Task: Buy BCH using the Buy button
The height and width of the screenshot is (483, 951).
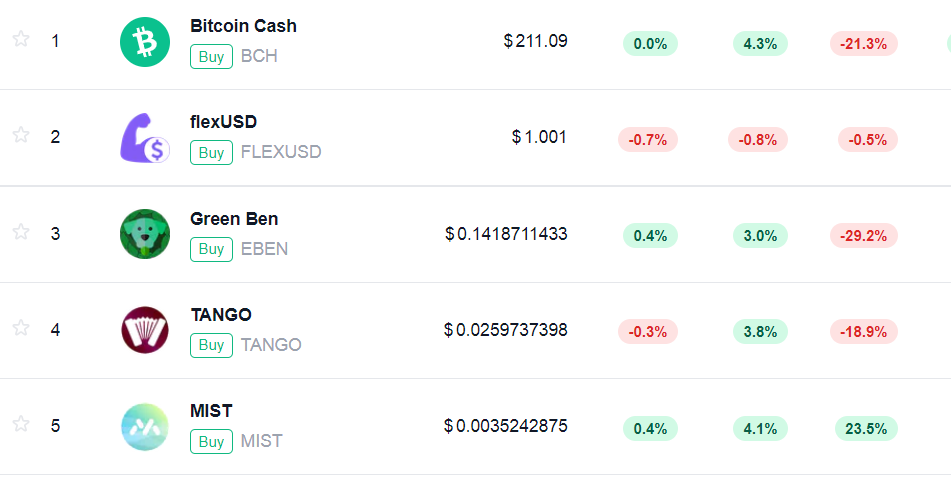Action: [x=211, y=56]
